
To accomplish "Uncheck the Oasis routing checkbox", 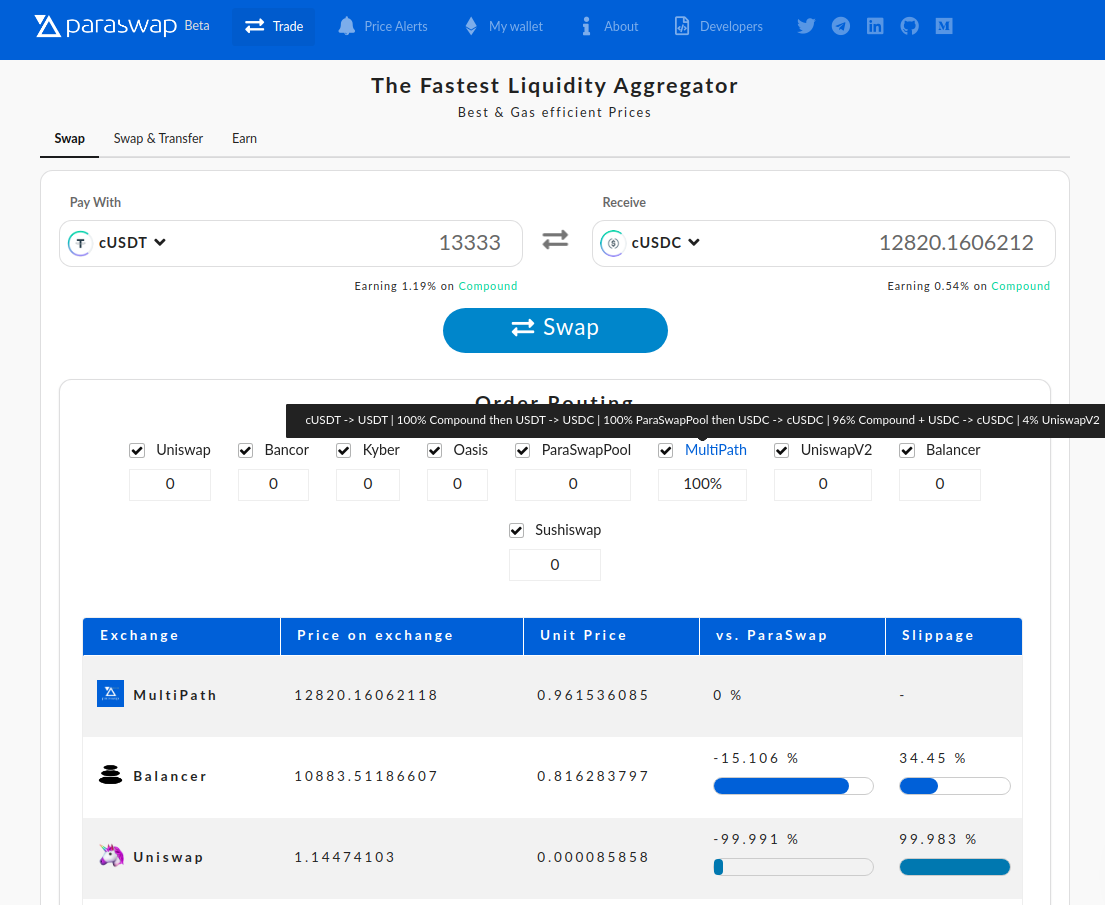I will [434, 450].
